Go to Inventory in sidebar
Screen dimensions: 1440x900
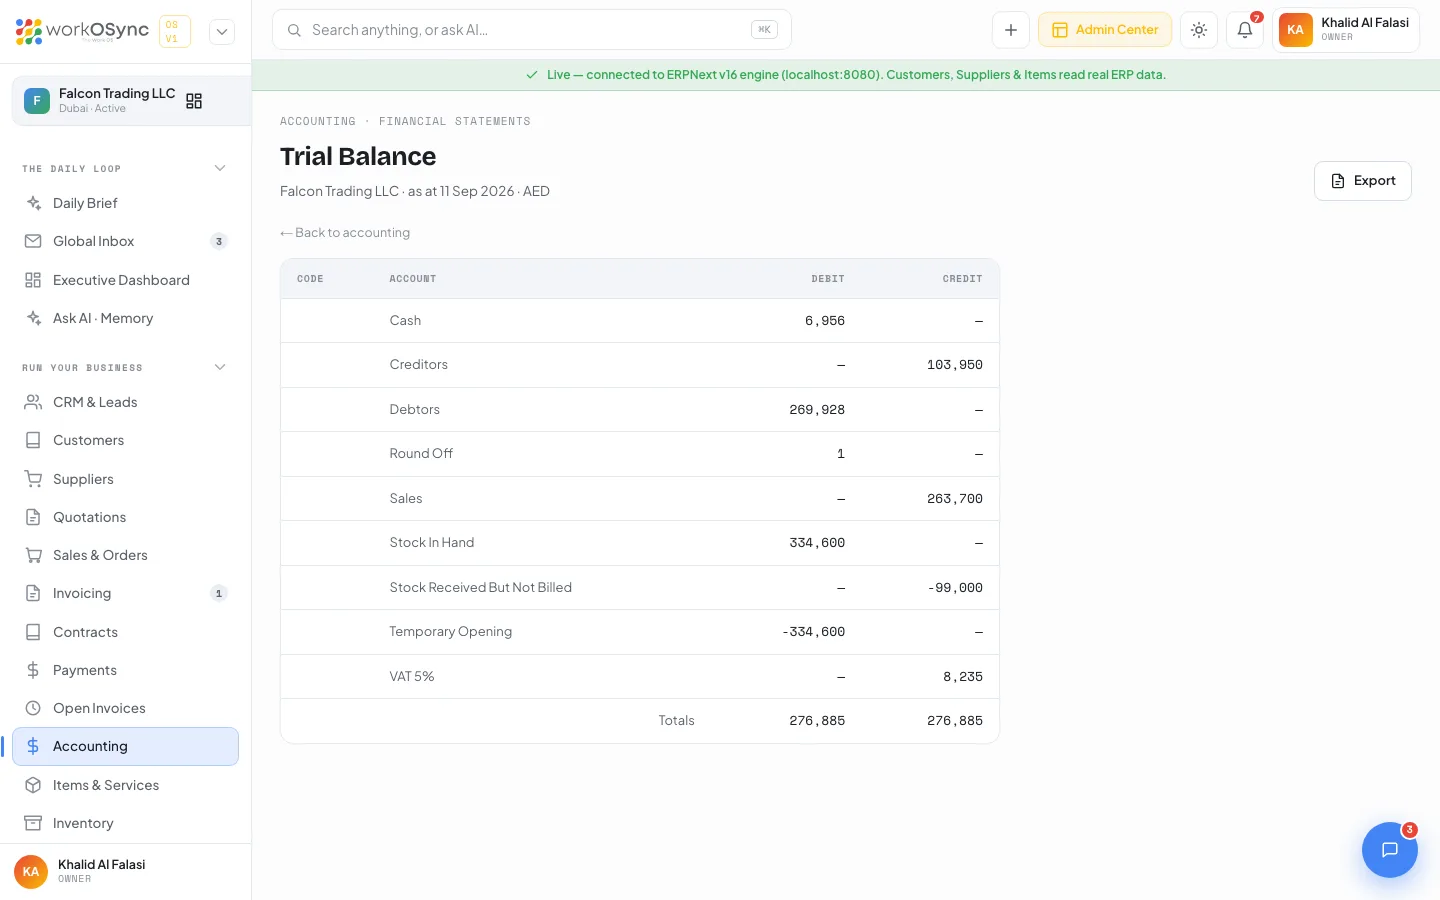(125, 823)
